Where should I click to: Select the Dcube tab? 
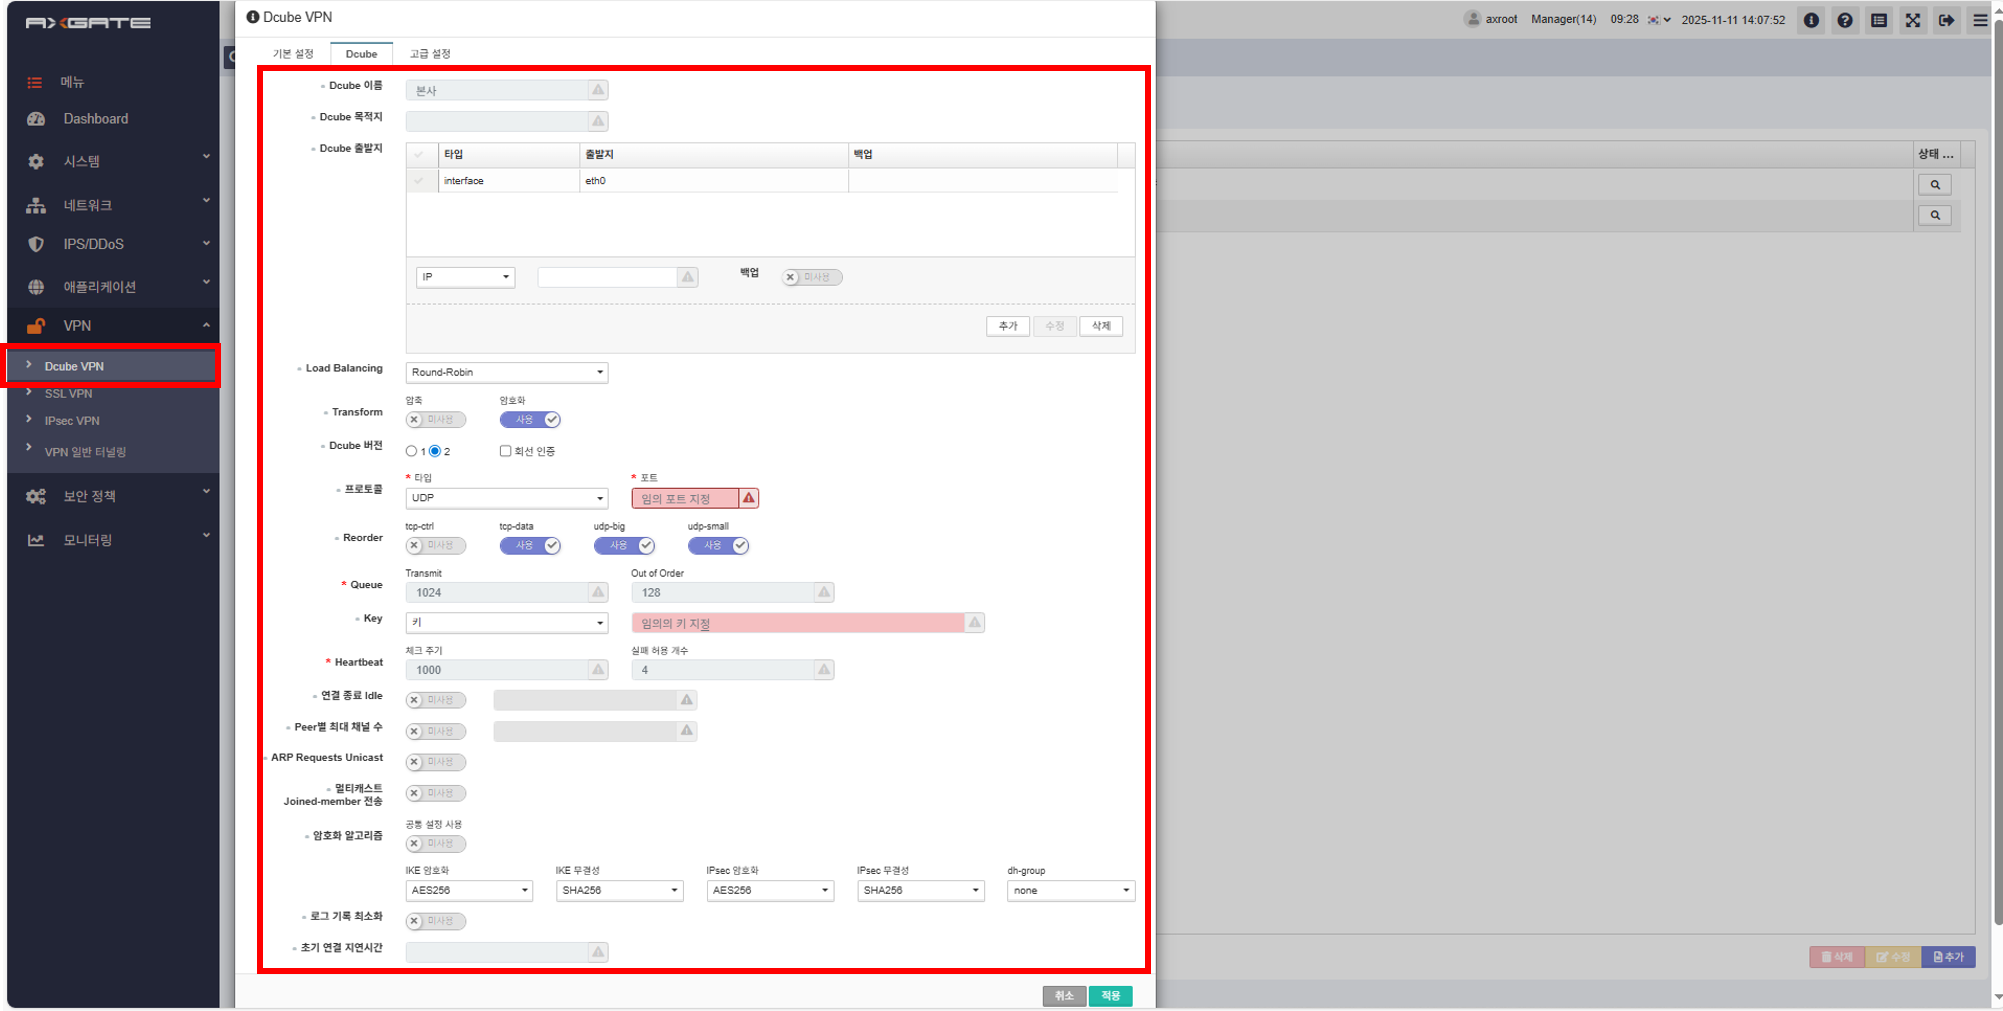coord(361,54)
